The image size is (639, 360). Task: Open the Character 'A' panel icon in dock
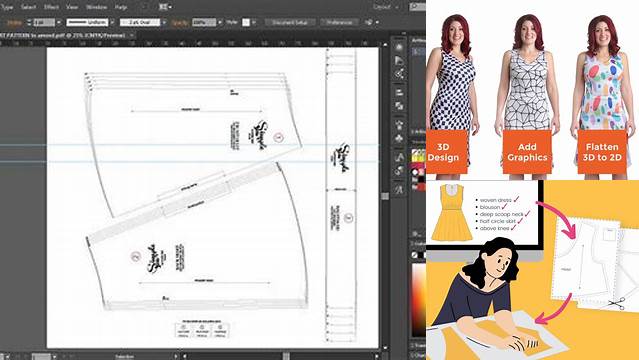tap(399, 157)
